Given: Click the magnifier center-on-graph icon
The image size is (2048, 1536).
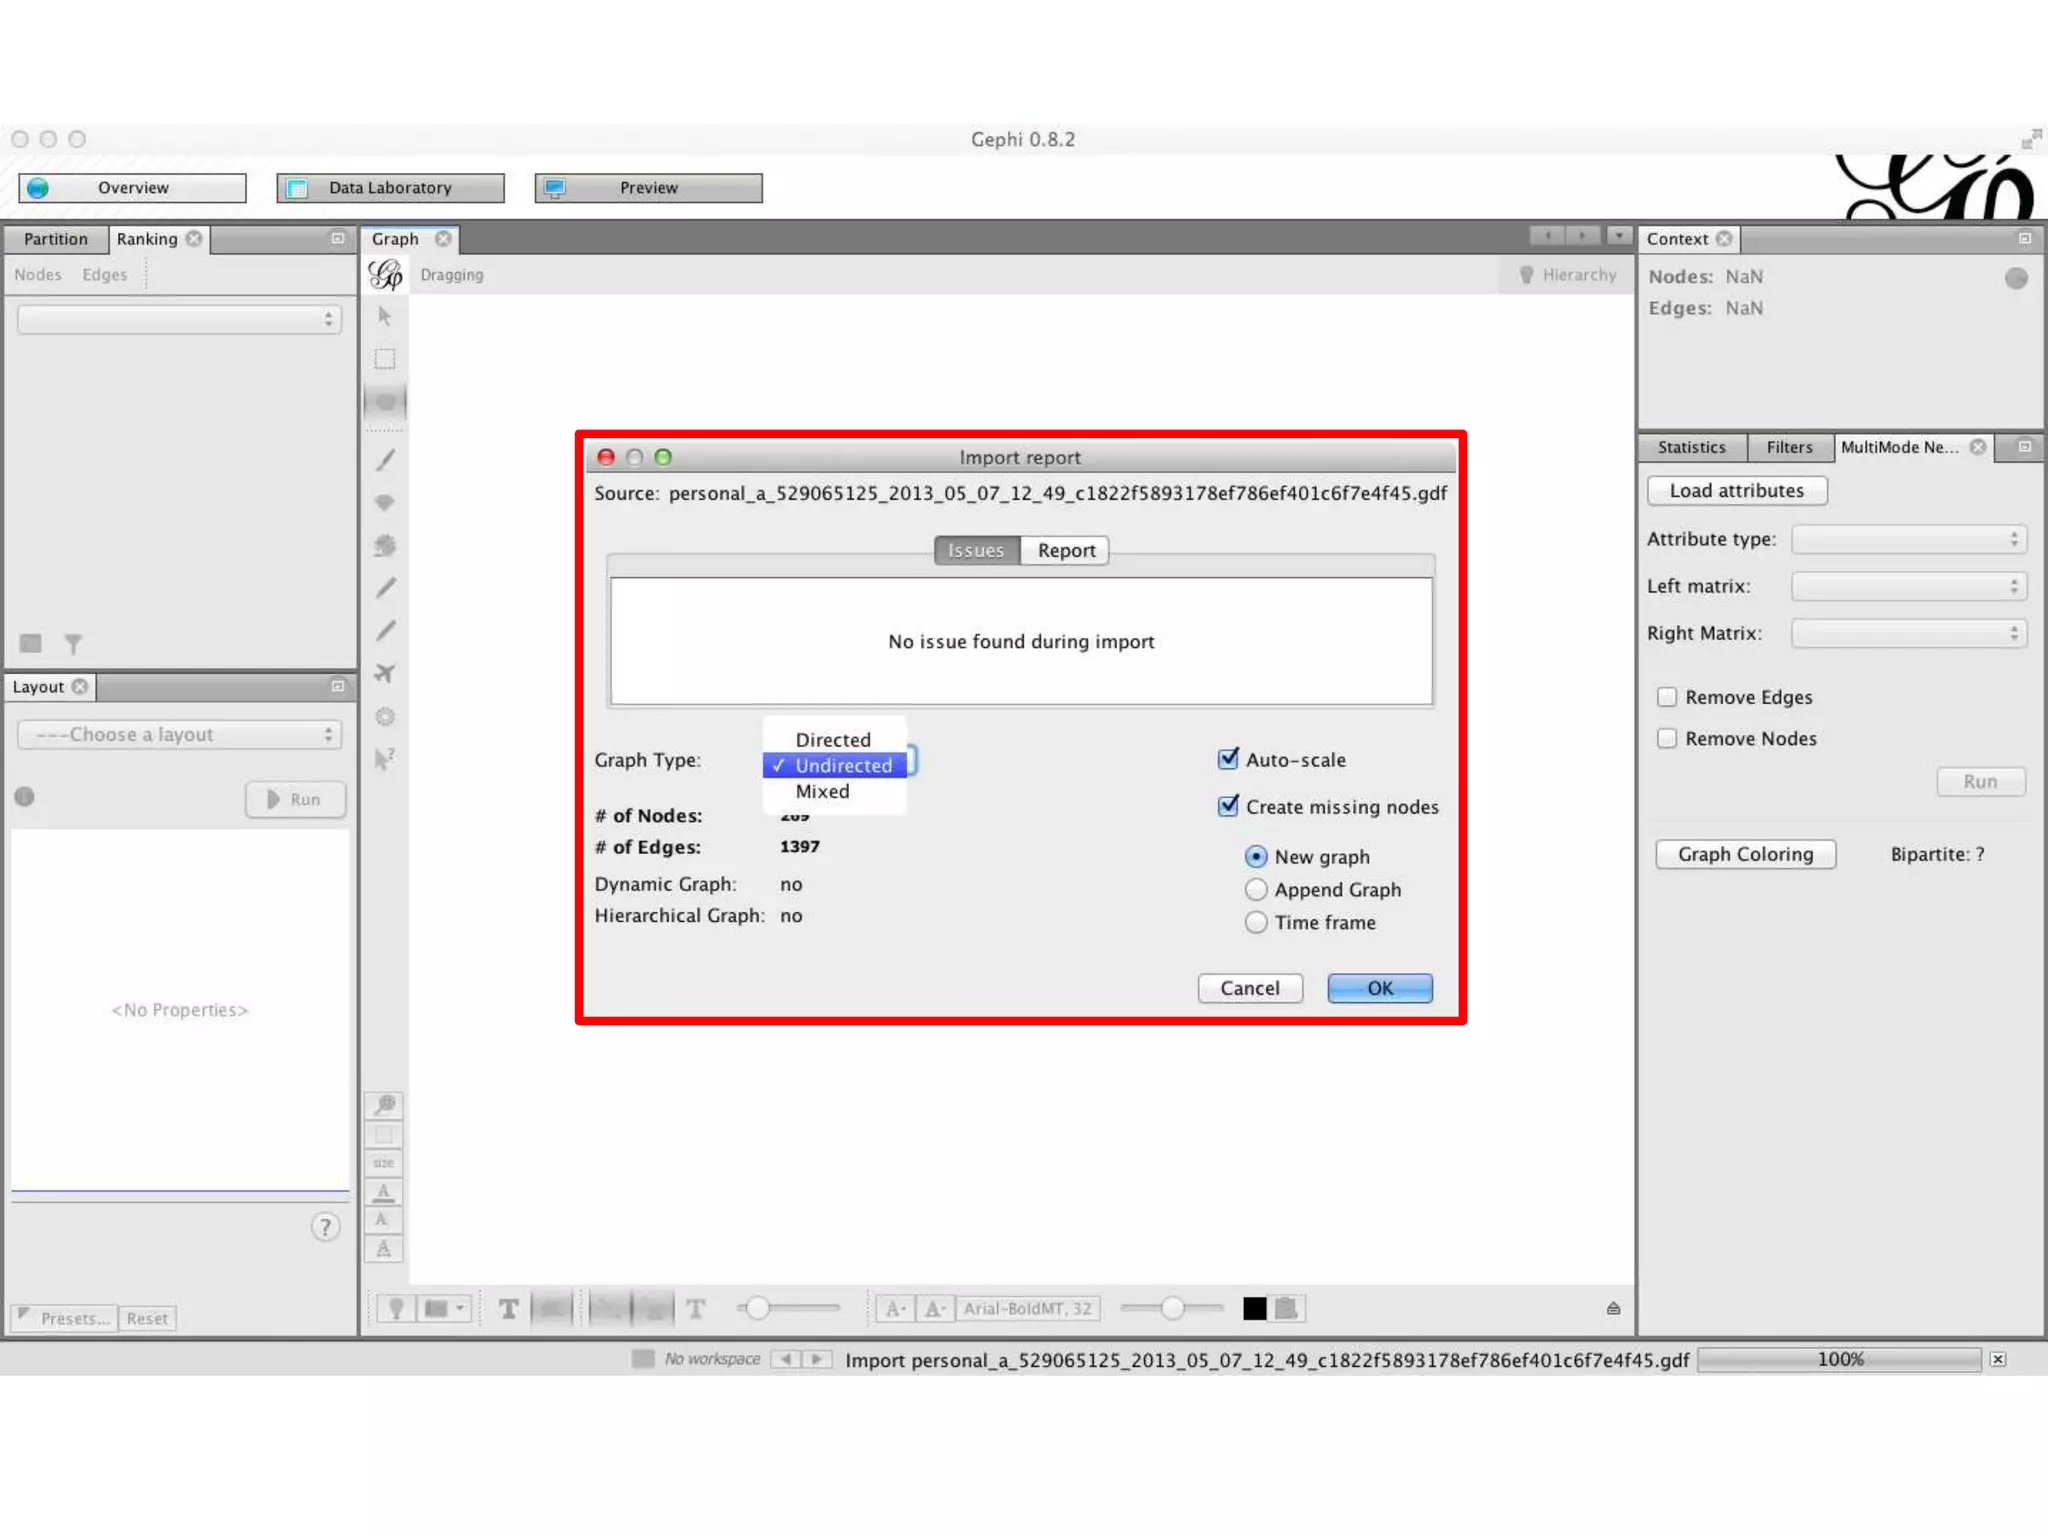Looking at the screenshot, I should (385, 1104).
